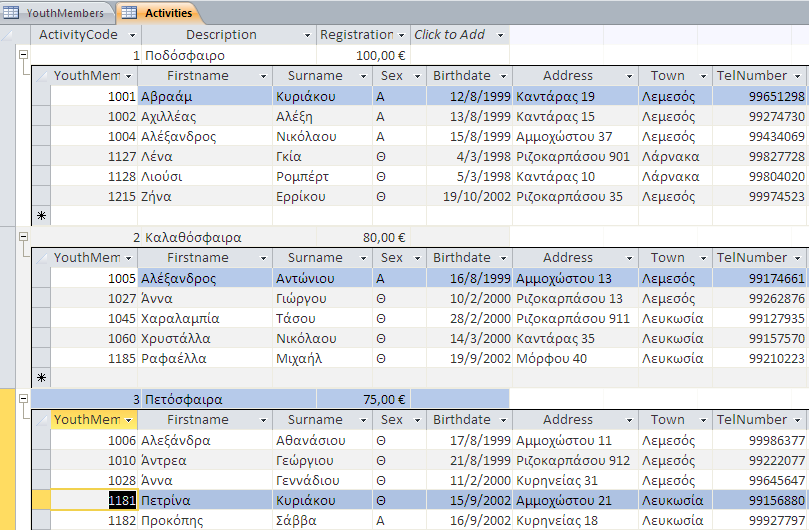Click firstname cell Αβραάμ
This screenshot has width=809, height=530.
tap(205, 96)
